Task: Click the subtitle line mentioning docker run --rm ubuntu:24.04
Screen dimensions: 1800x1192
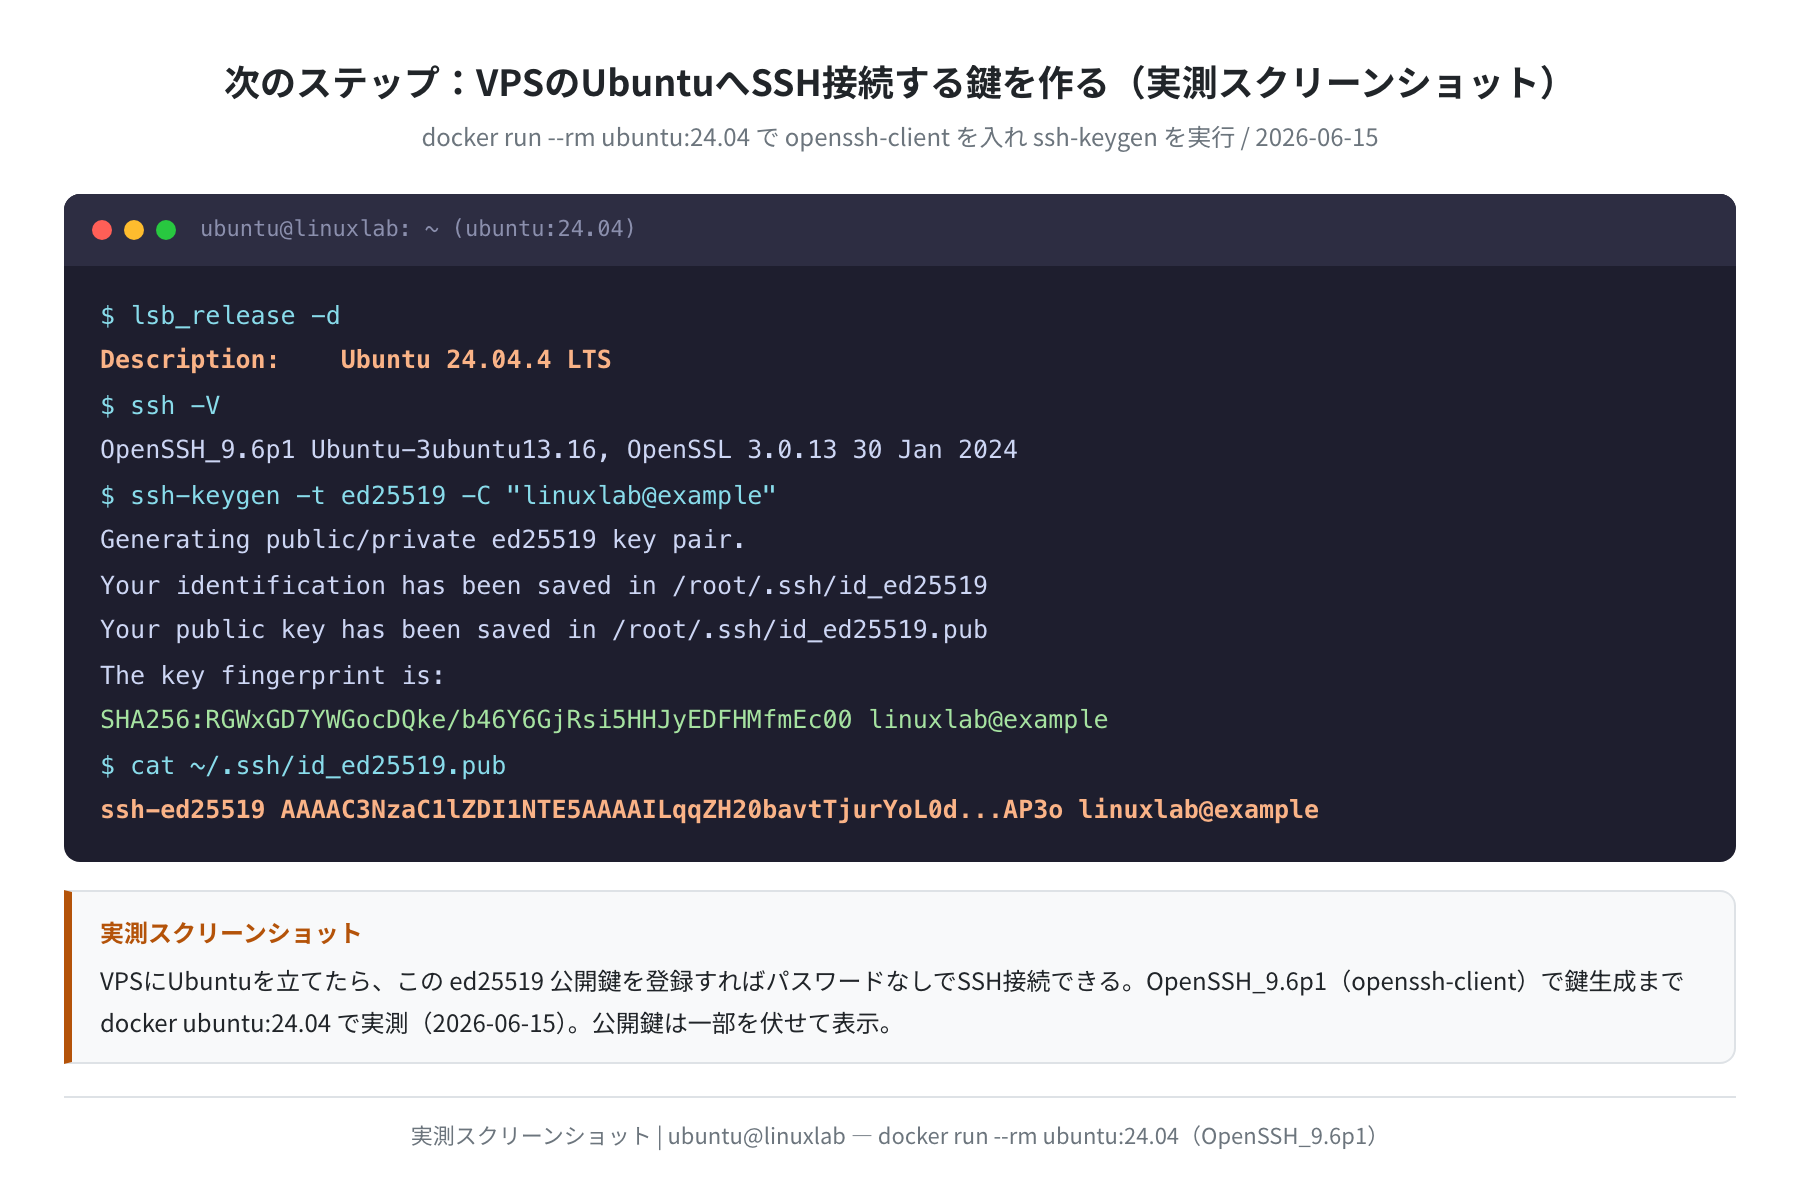Action: tap(900, 137)
